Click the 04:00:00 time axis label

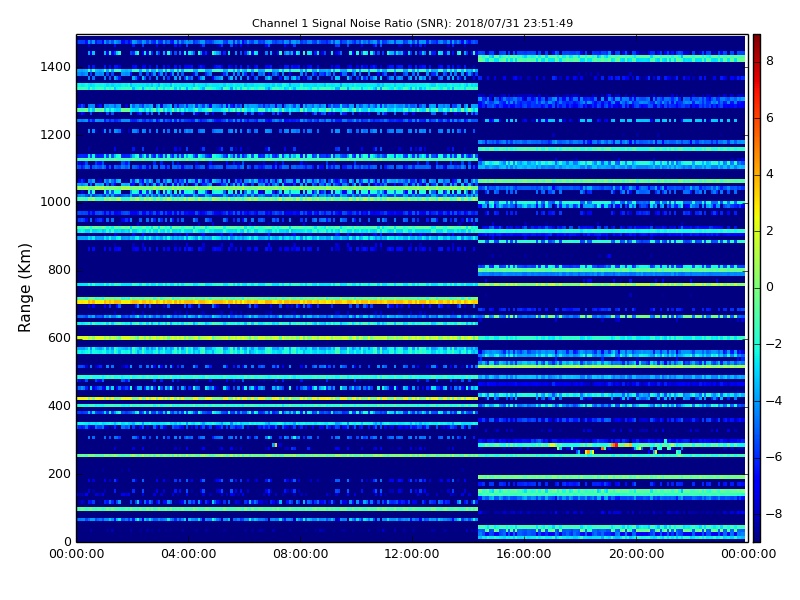pos(189,554)
